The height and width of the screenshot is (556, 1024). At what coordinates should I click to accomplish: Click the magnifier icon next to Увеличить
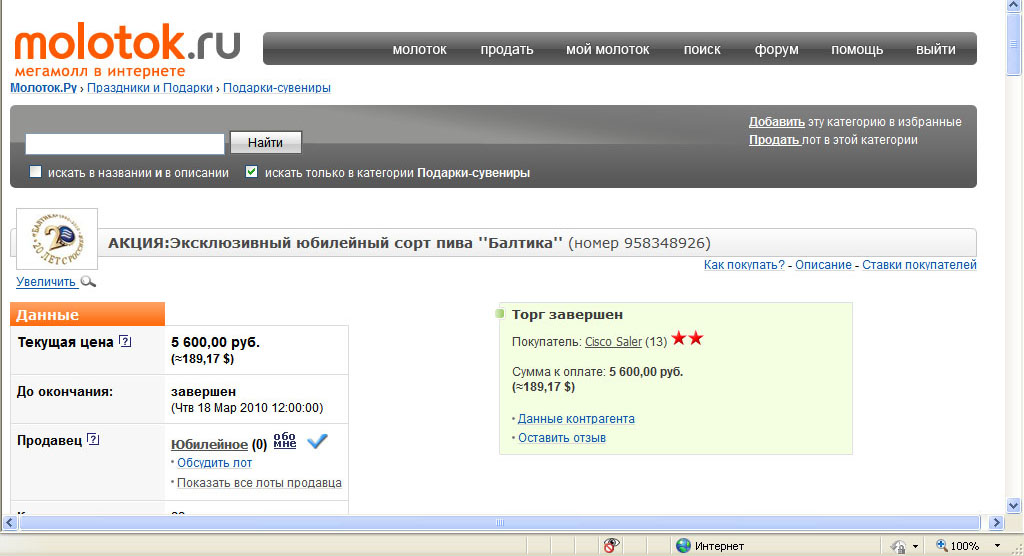coord(88,283)
